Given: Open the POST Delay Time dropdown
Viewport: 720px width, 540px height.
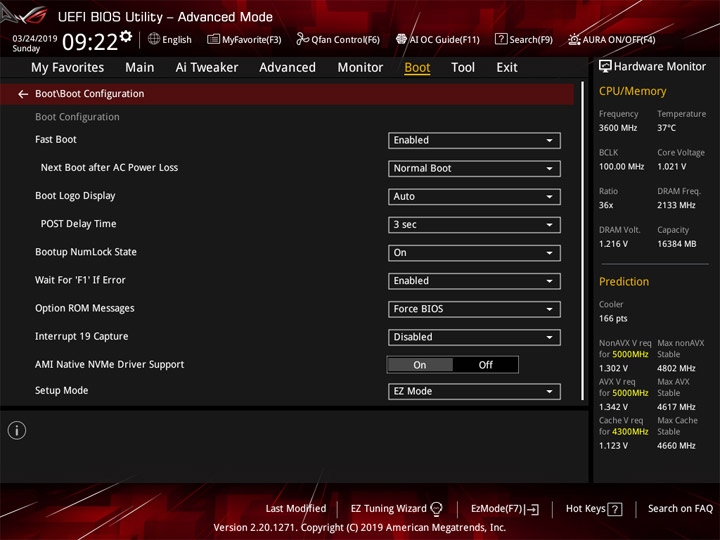Looking at the screenshot, I should click(474, 225).
